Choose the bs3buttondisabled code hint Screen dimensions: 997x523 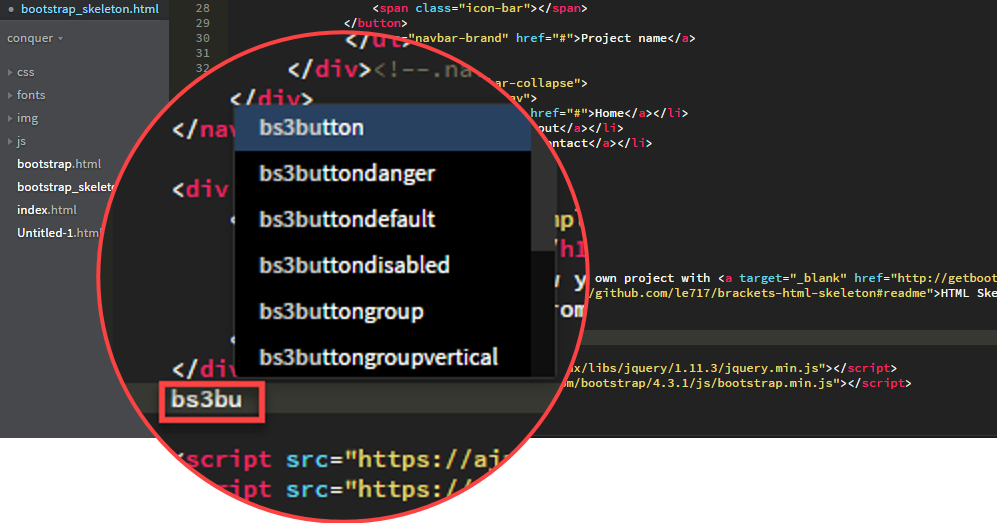(x=382, y=265)
